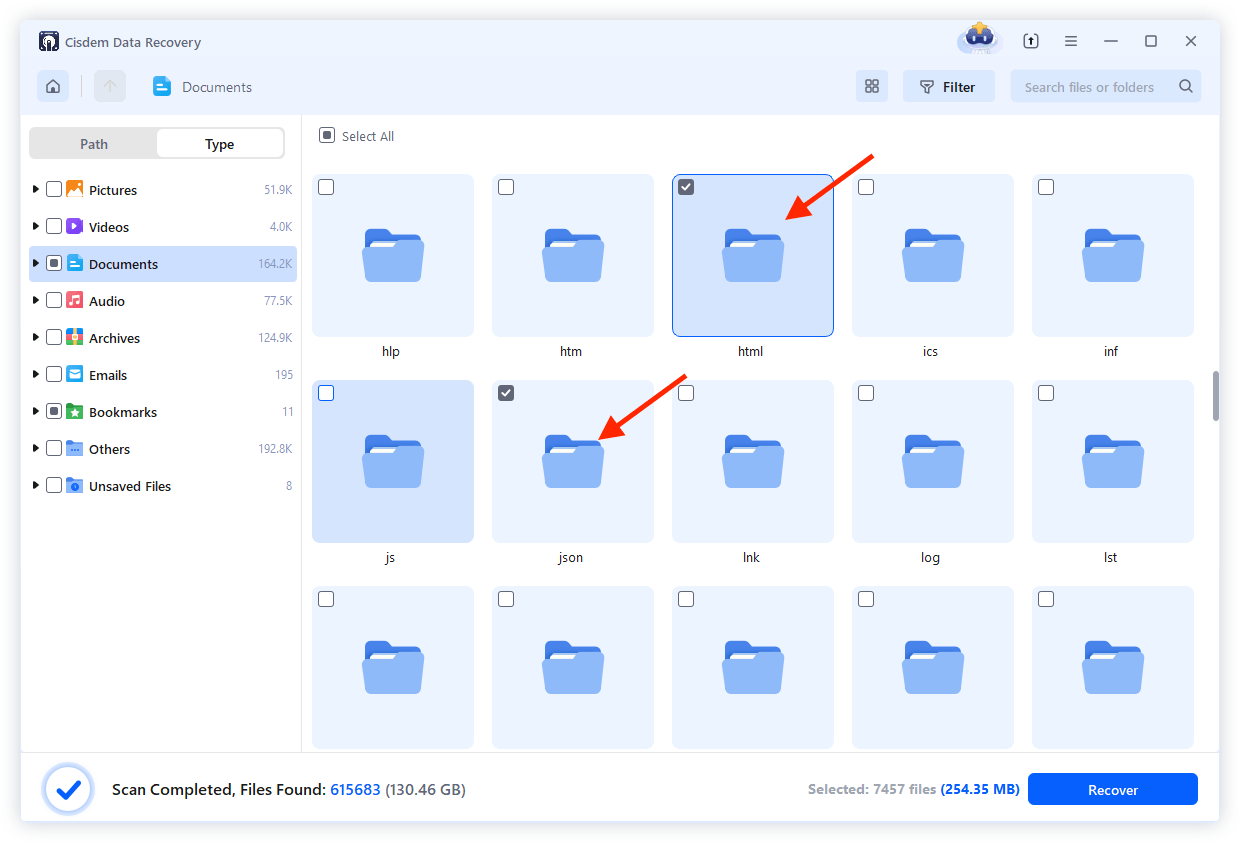
Task: Open the html folder
Action: point(752,256)
